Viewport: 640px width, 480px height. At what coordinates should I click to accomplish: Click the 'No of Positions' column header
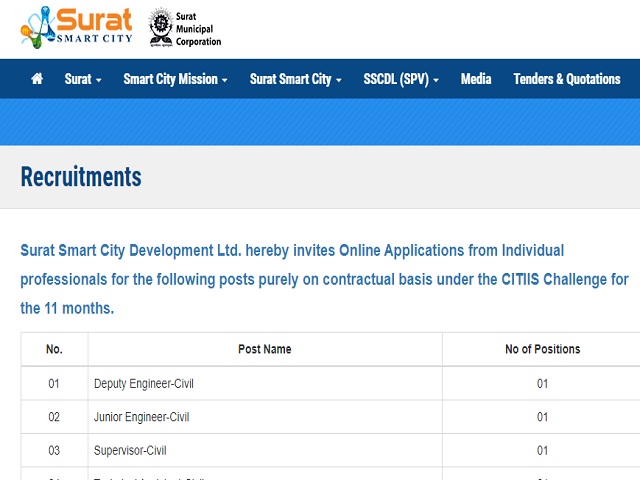pyautogui.click(x=542, y=349)
